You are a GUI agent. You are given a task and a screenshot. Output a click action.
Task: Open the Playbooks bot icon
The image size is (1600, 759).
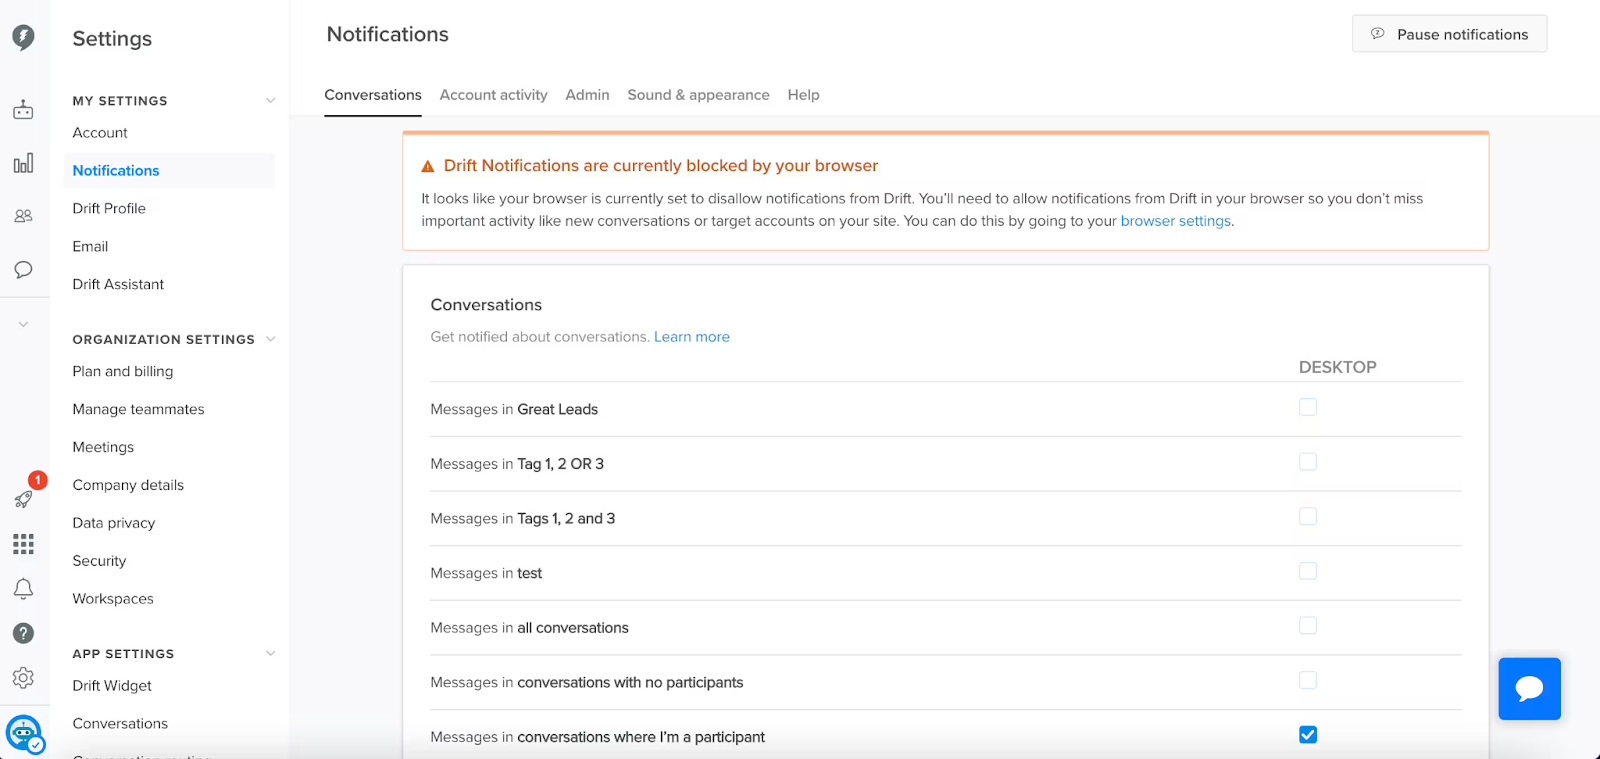tap(23, 110)
